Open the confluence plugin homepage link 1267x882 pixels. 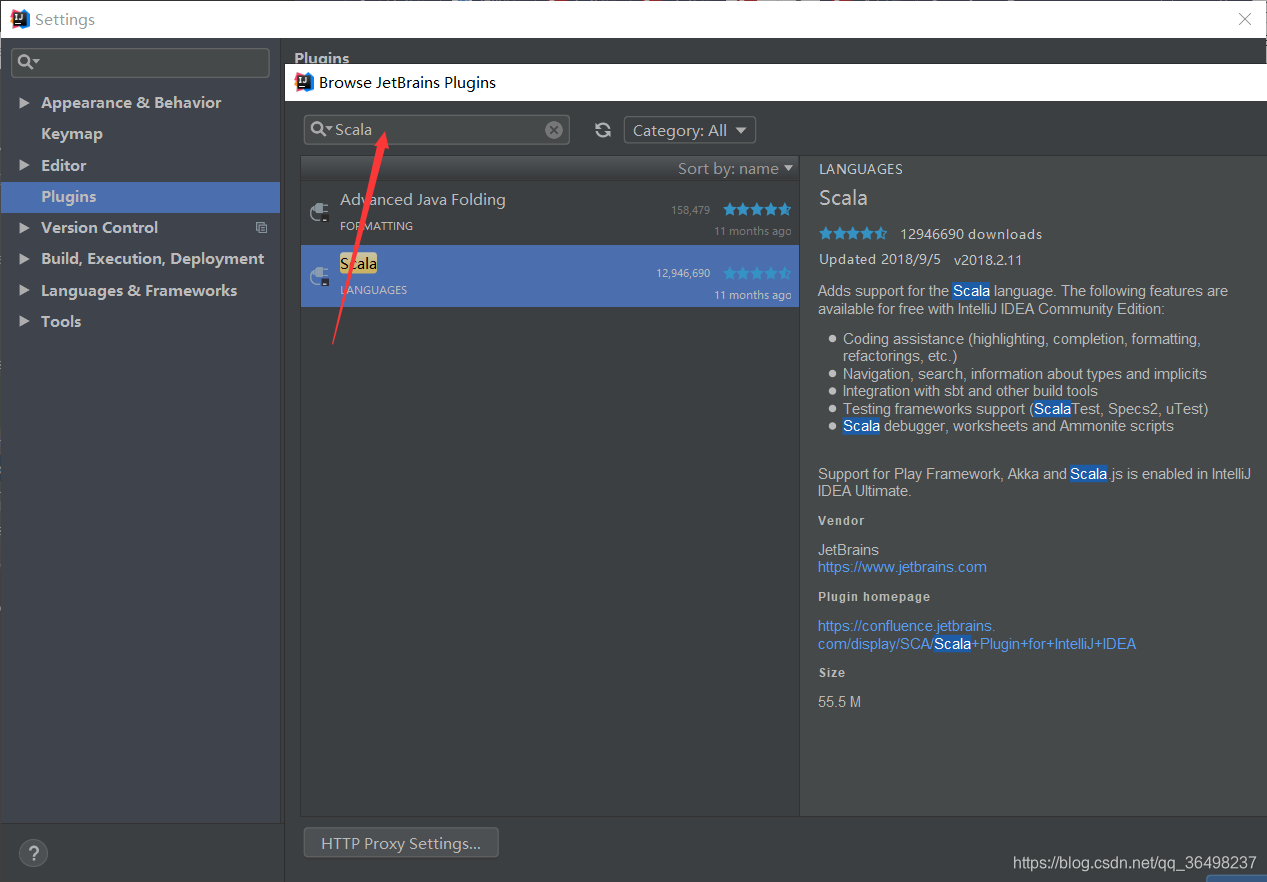[x=977, y=635]
